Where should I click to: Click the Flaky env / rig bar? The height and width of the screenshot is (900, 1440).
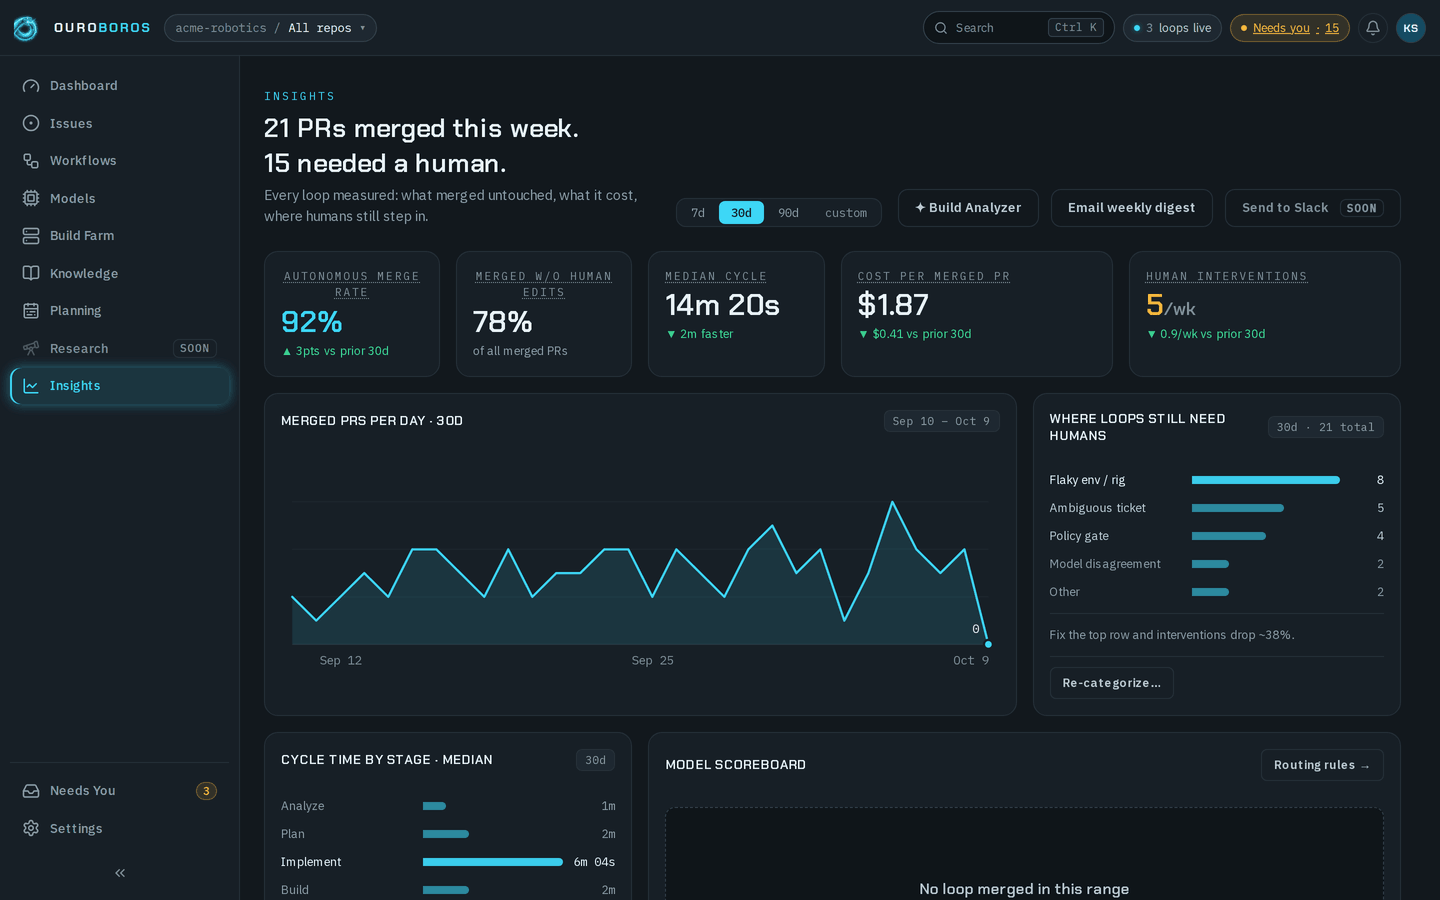coord(1265,480)
